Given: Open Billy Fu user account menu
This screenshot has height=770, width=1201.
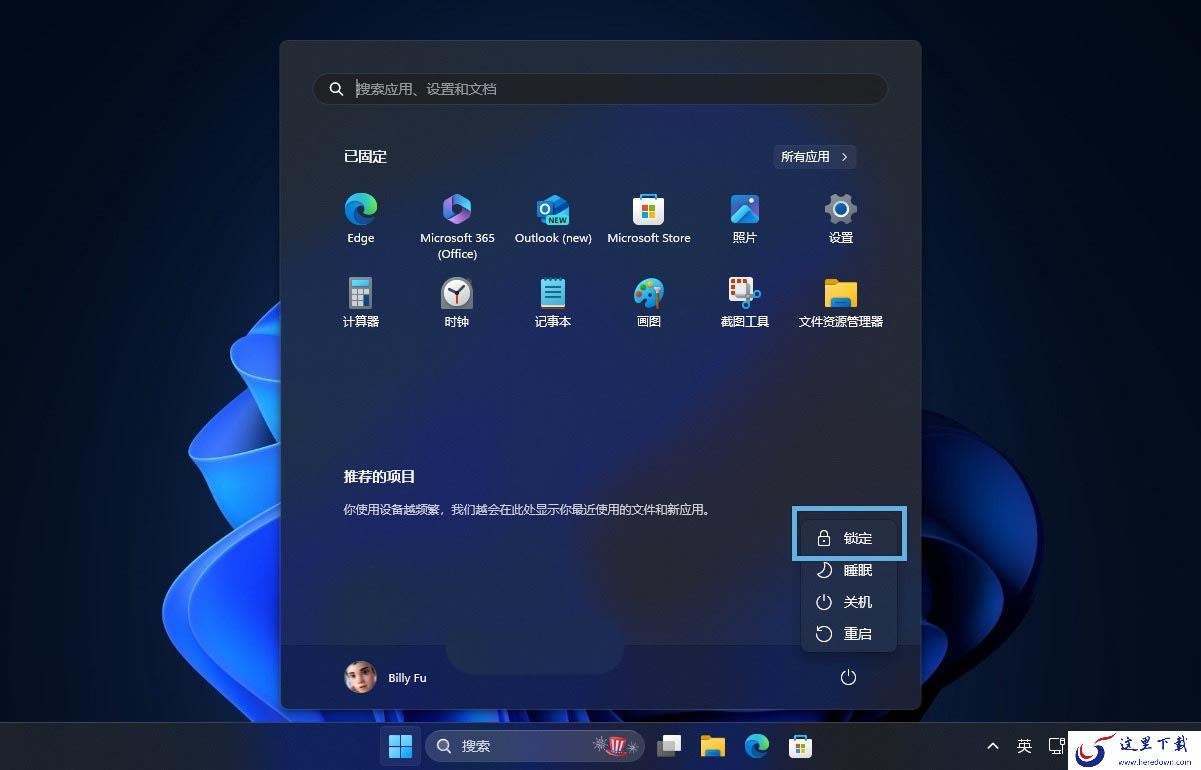Looking at the screenshot, I should coord(386,678).
